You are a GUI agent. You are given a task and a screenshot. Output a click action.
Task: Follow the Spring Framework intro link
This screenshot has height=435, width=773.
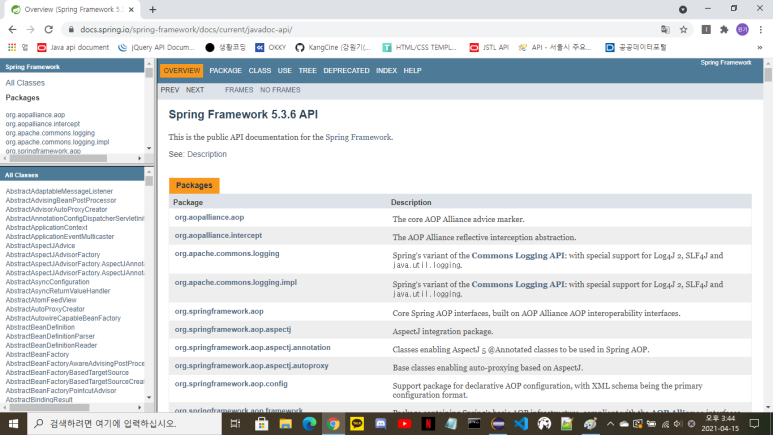(x=358, y=137)
